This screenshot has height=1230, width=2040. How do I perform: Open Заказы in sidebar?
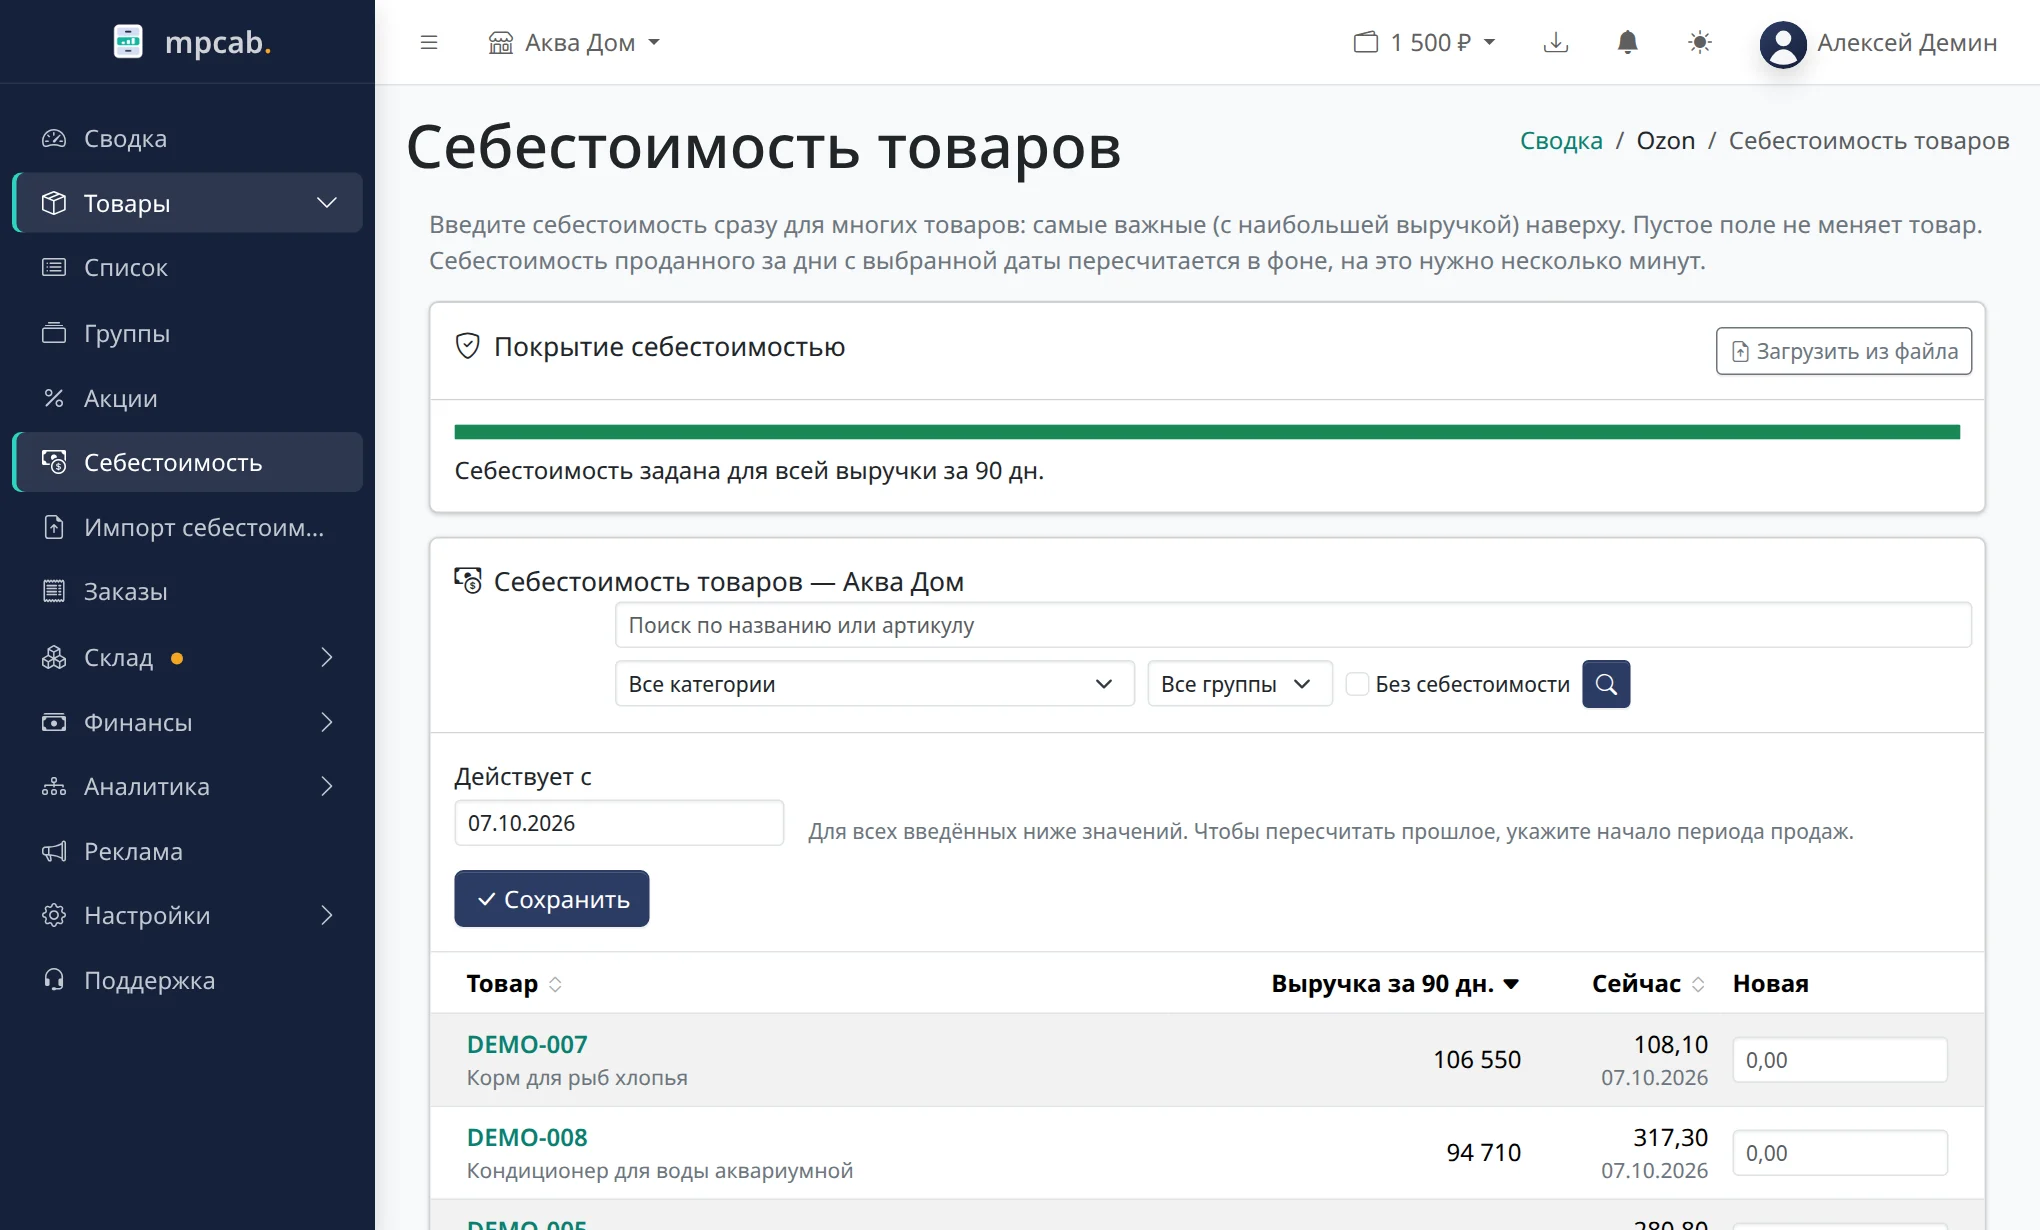[x=188, y=591]
